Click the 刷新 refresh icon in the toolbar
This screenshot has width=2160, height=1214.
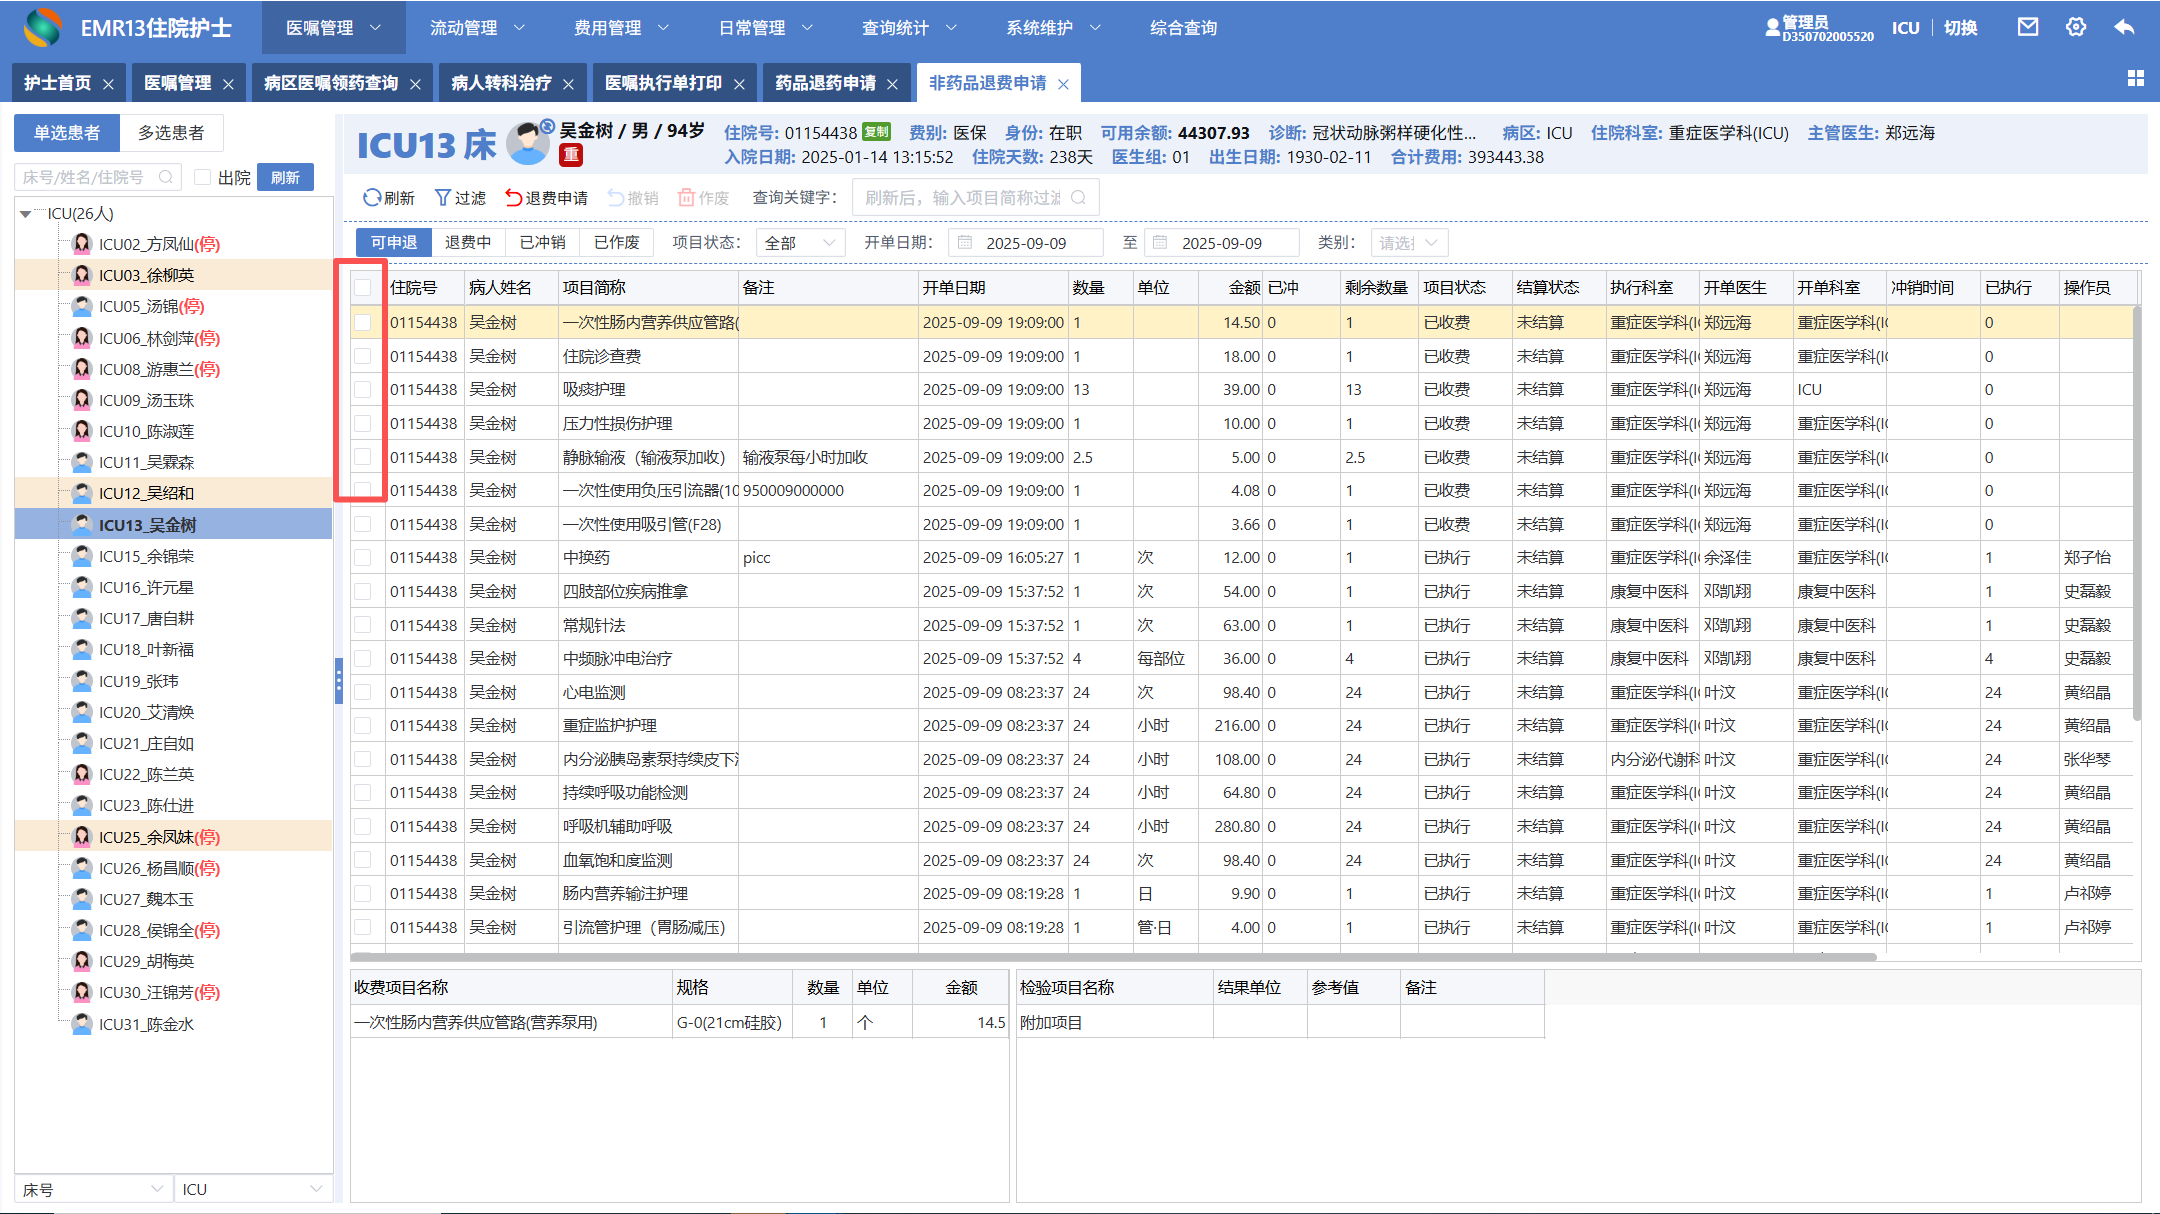[372, 198]
